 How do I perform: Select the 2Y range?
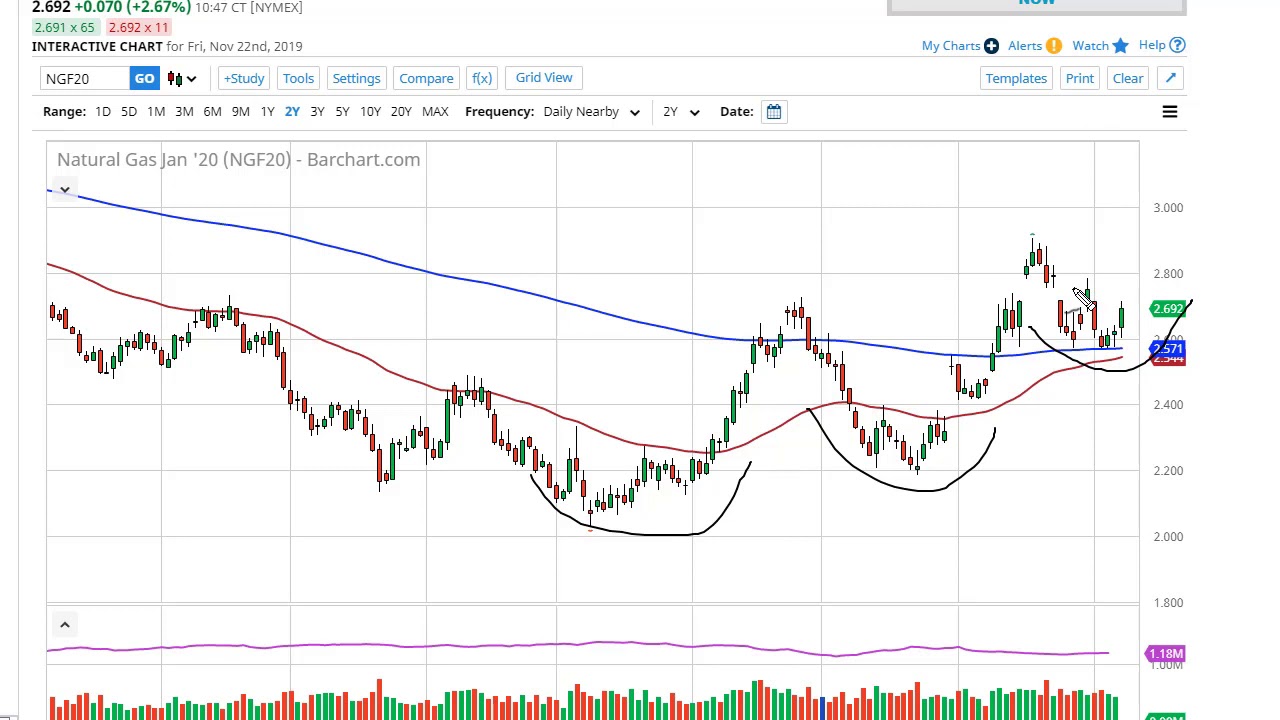click(292, 111)
